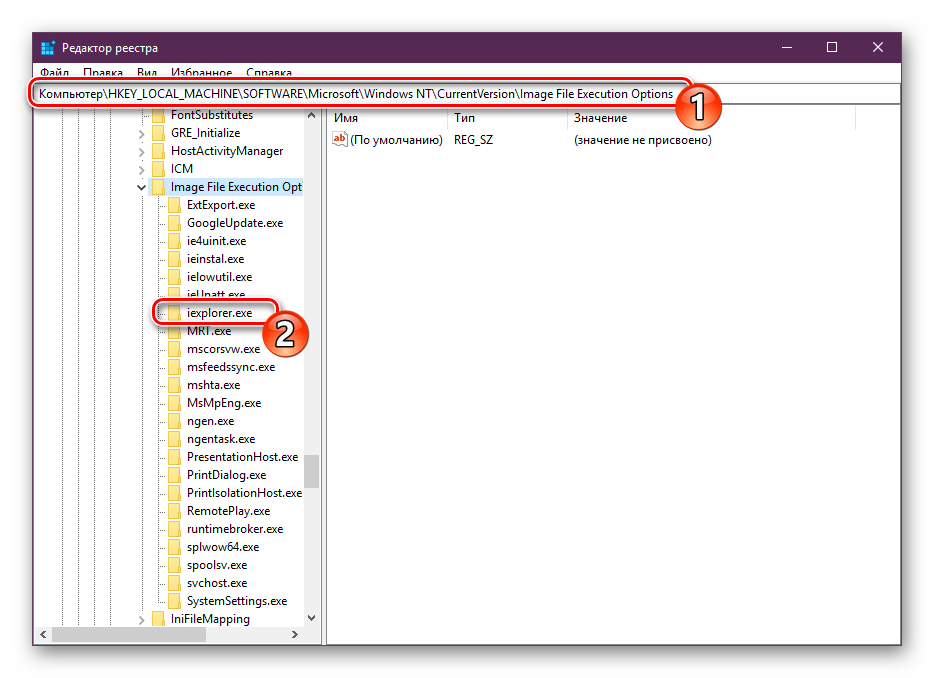Maximize the Редактор реестра window
The height and width of the screenshot is (678, 934).
coord(832,47)
